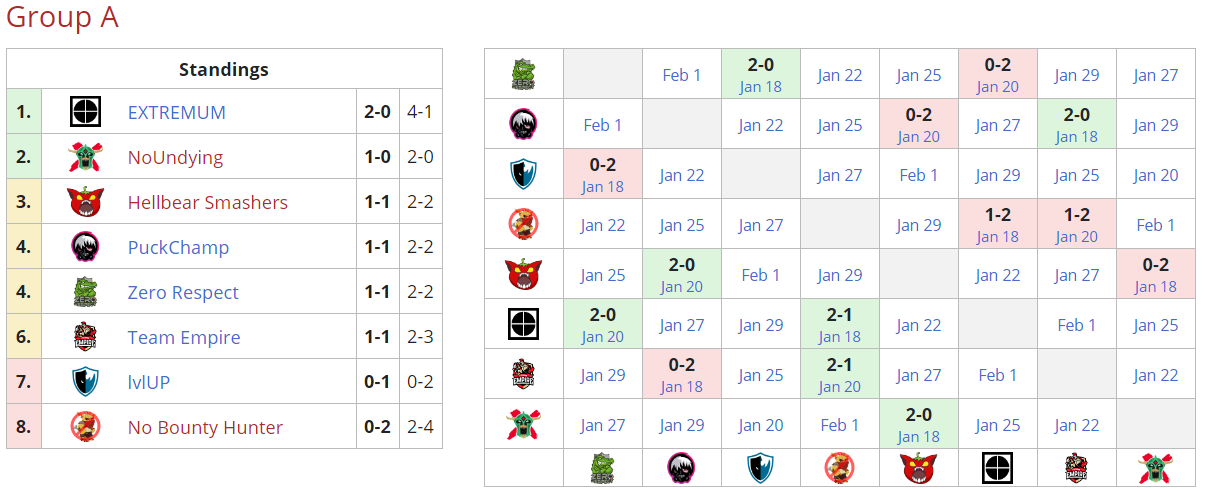Select EXTREMUM logo in crosstable bottom row
Viewport: 1205px width, 489px height.
[997, 467]
